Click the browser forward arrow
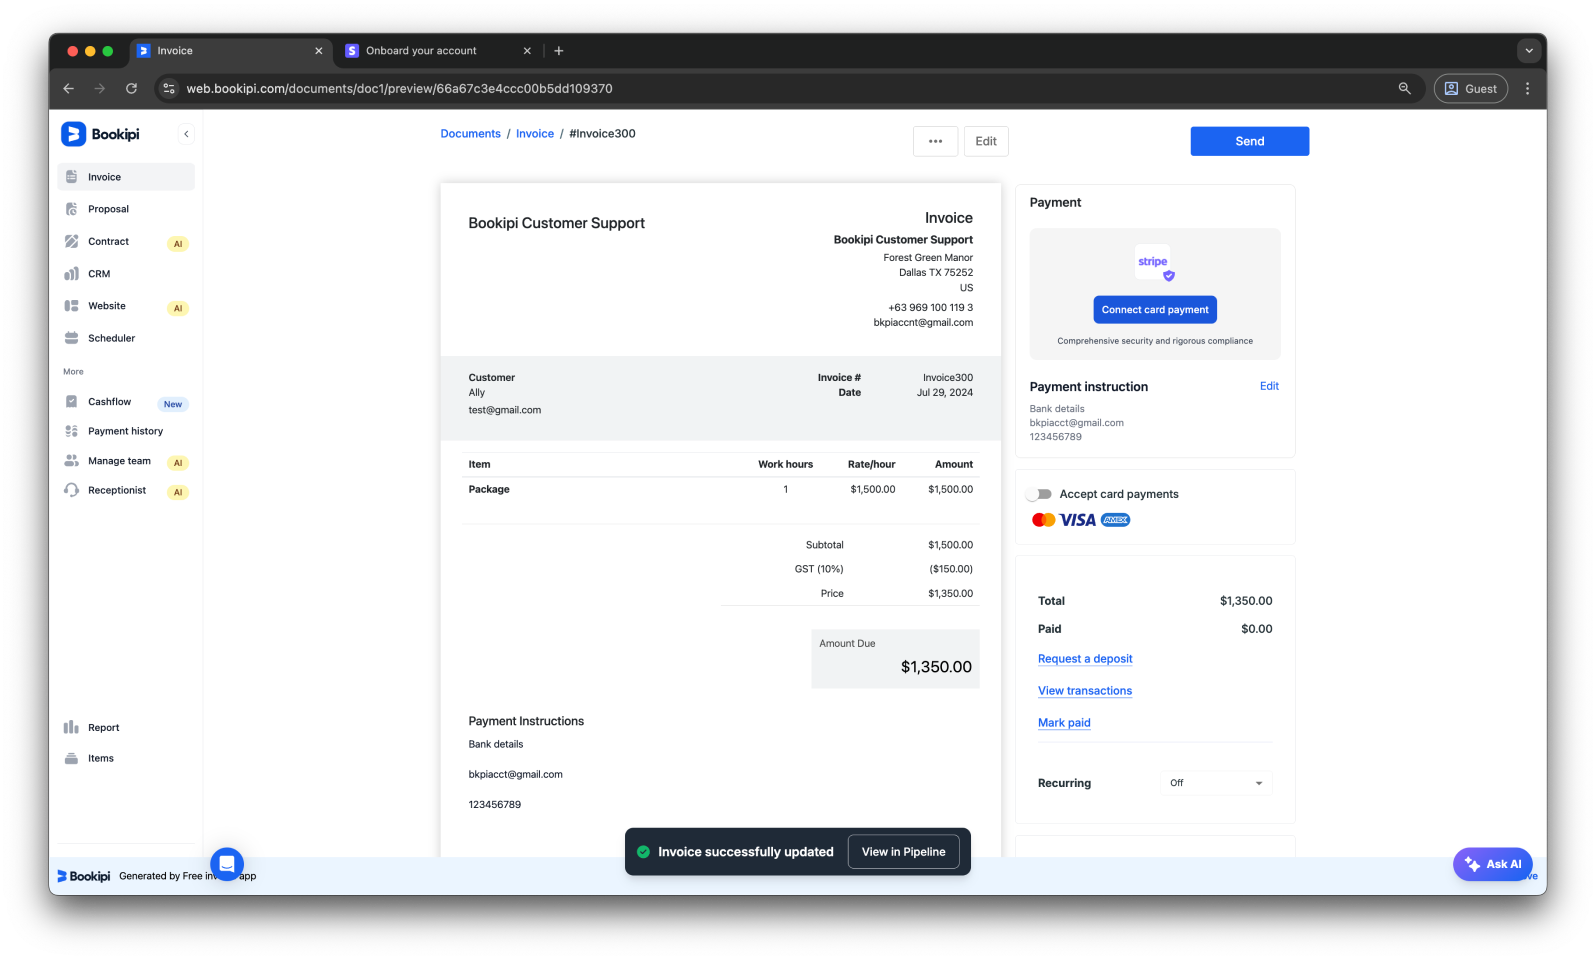This screenshot has height=960, width=1596. tap(100, 89)
